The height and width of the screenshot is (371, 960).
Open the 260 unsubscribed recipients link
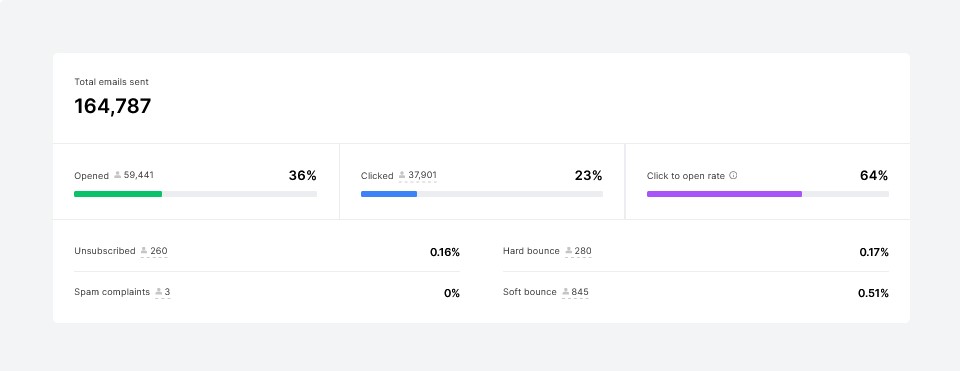(159, 251)
